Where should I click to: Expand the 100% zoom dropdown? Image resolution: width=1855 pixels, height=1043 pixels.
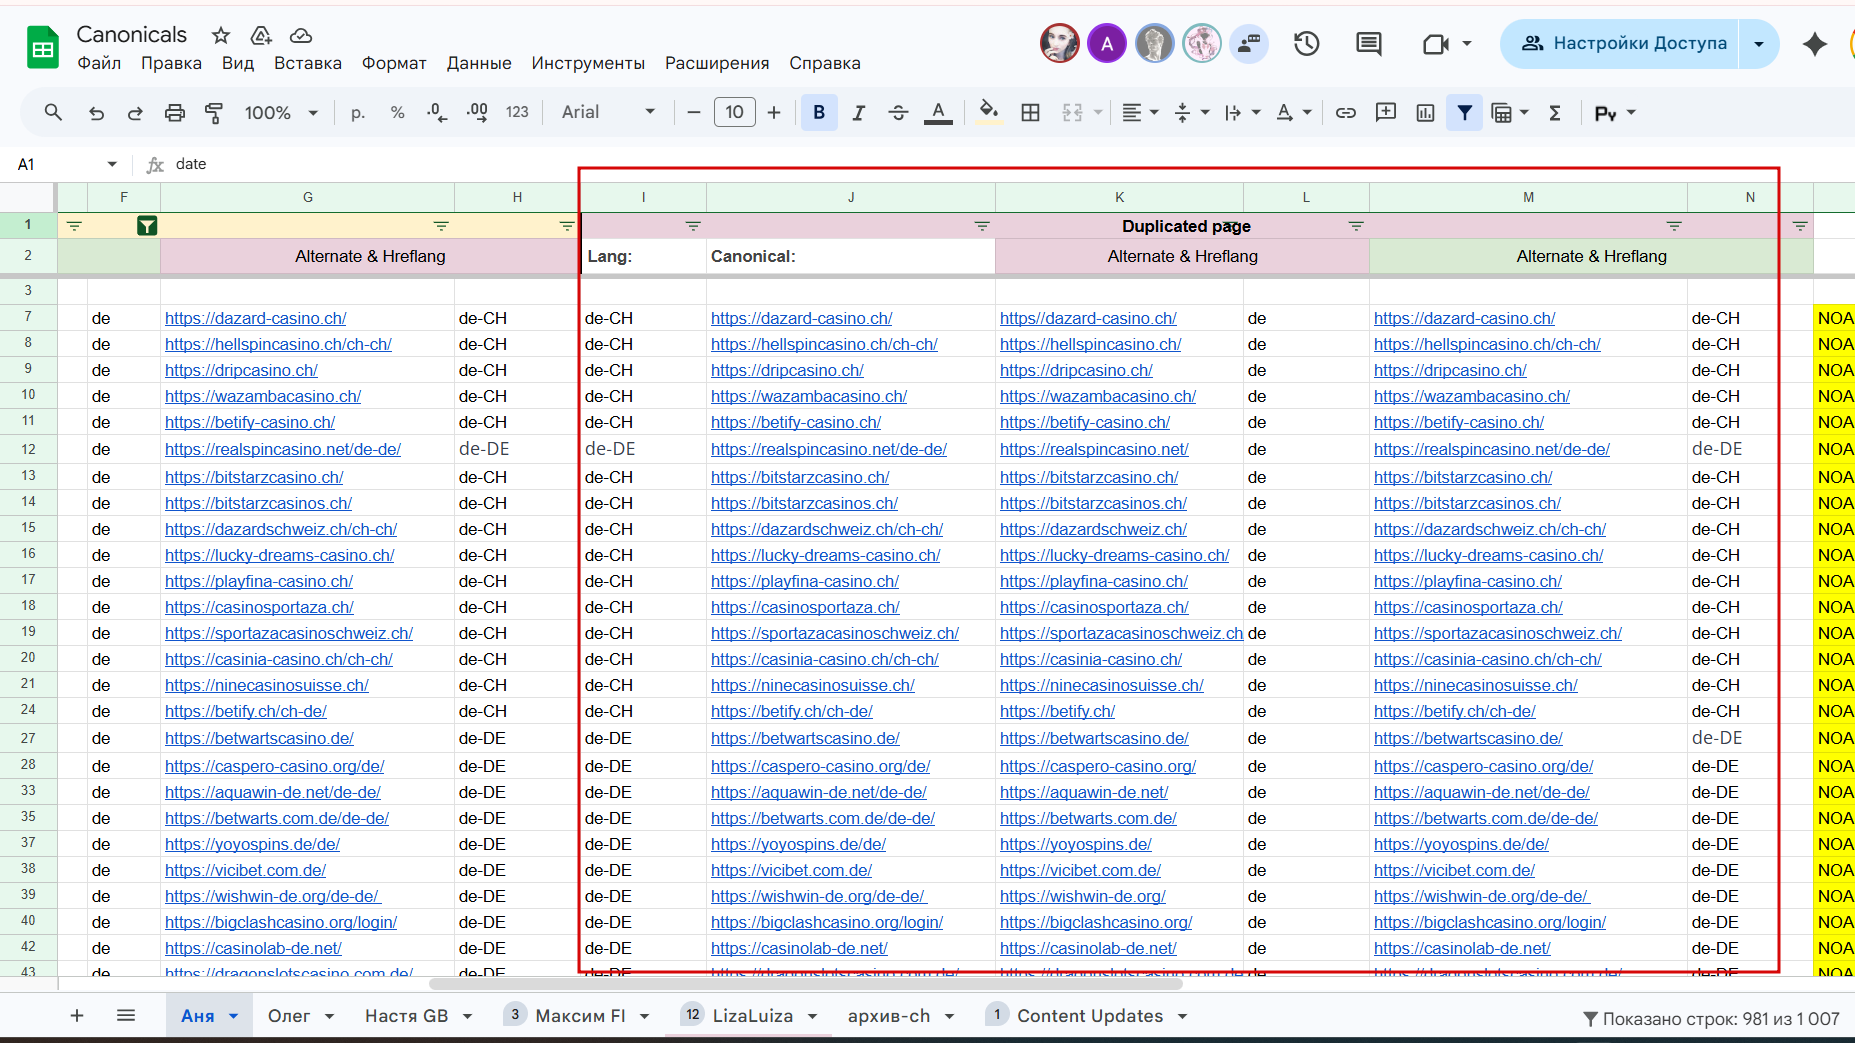coord(281,113)
